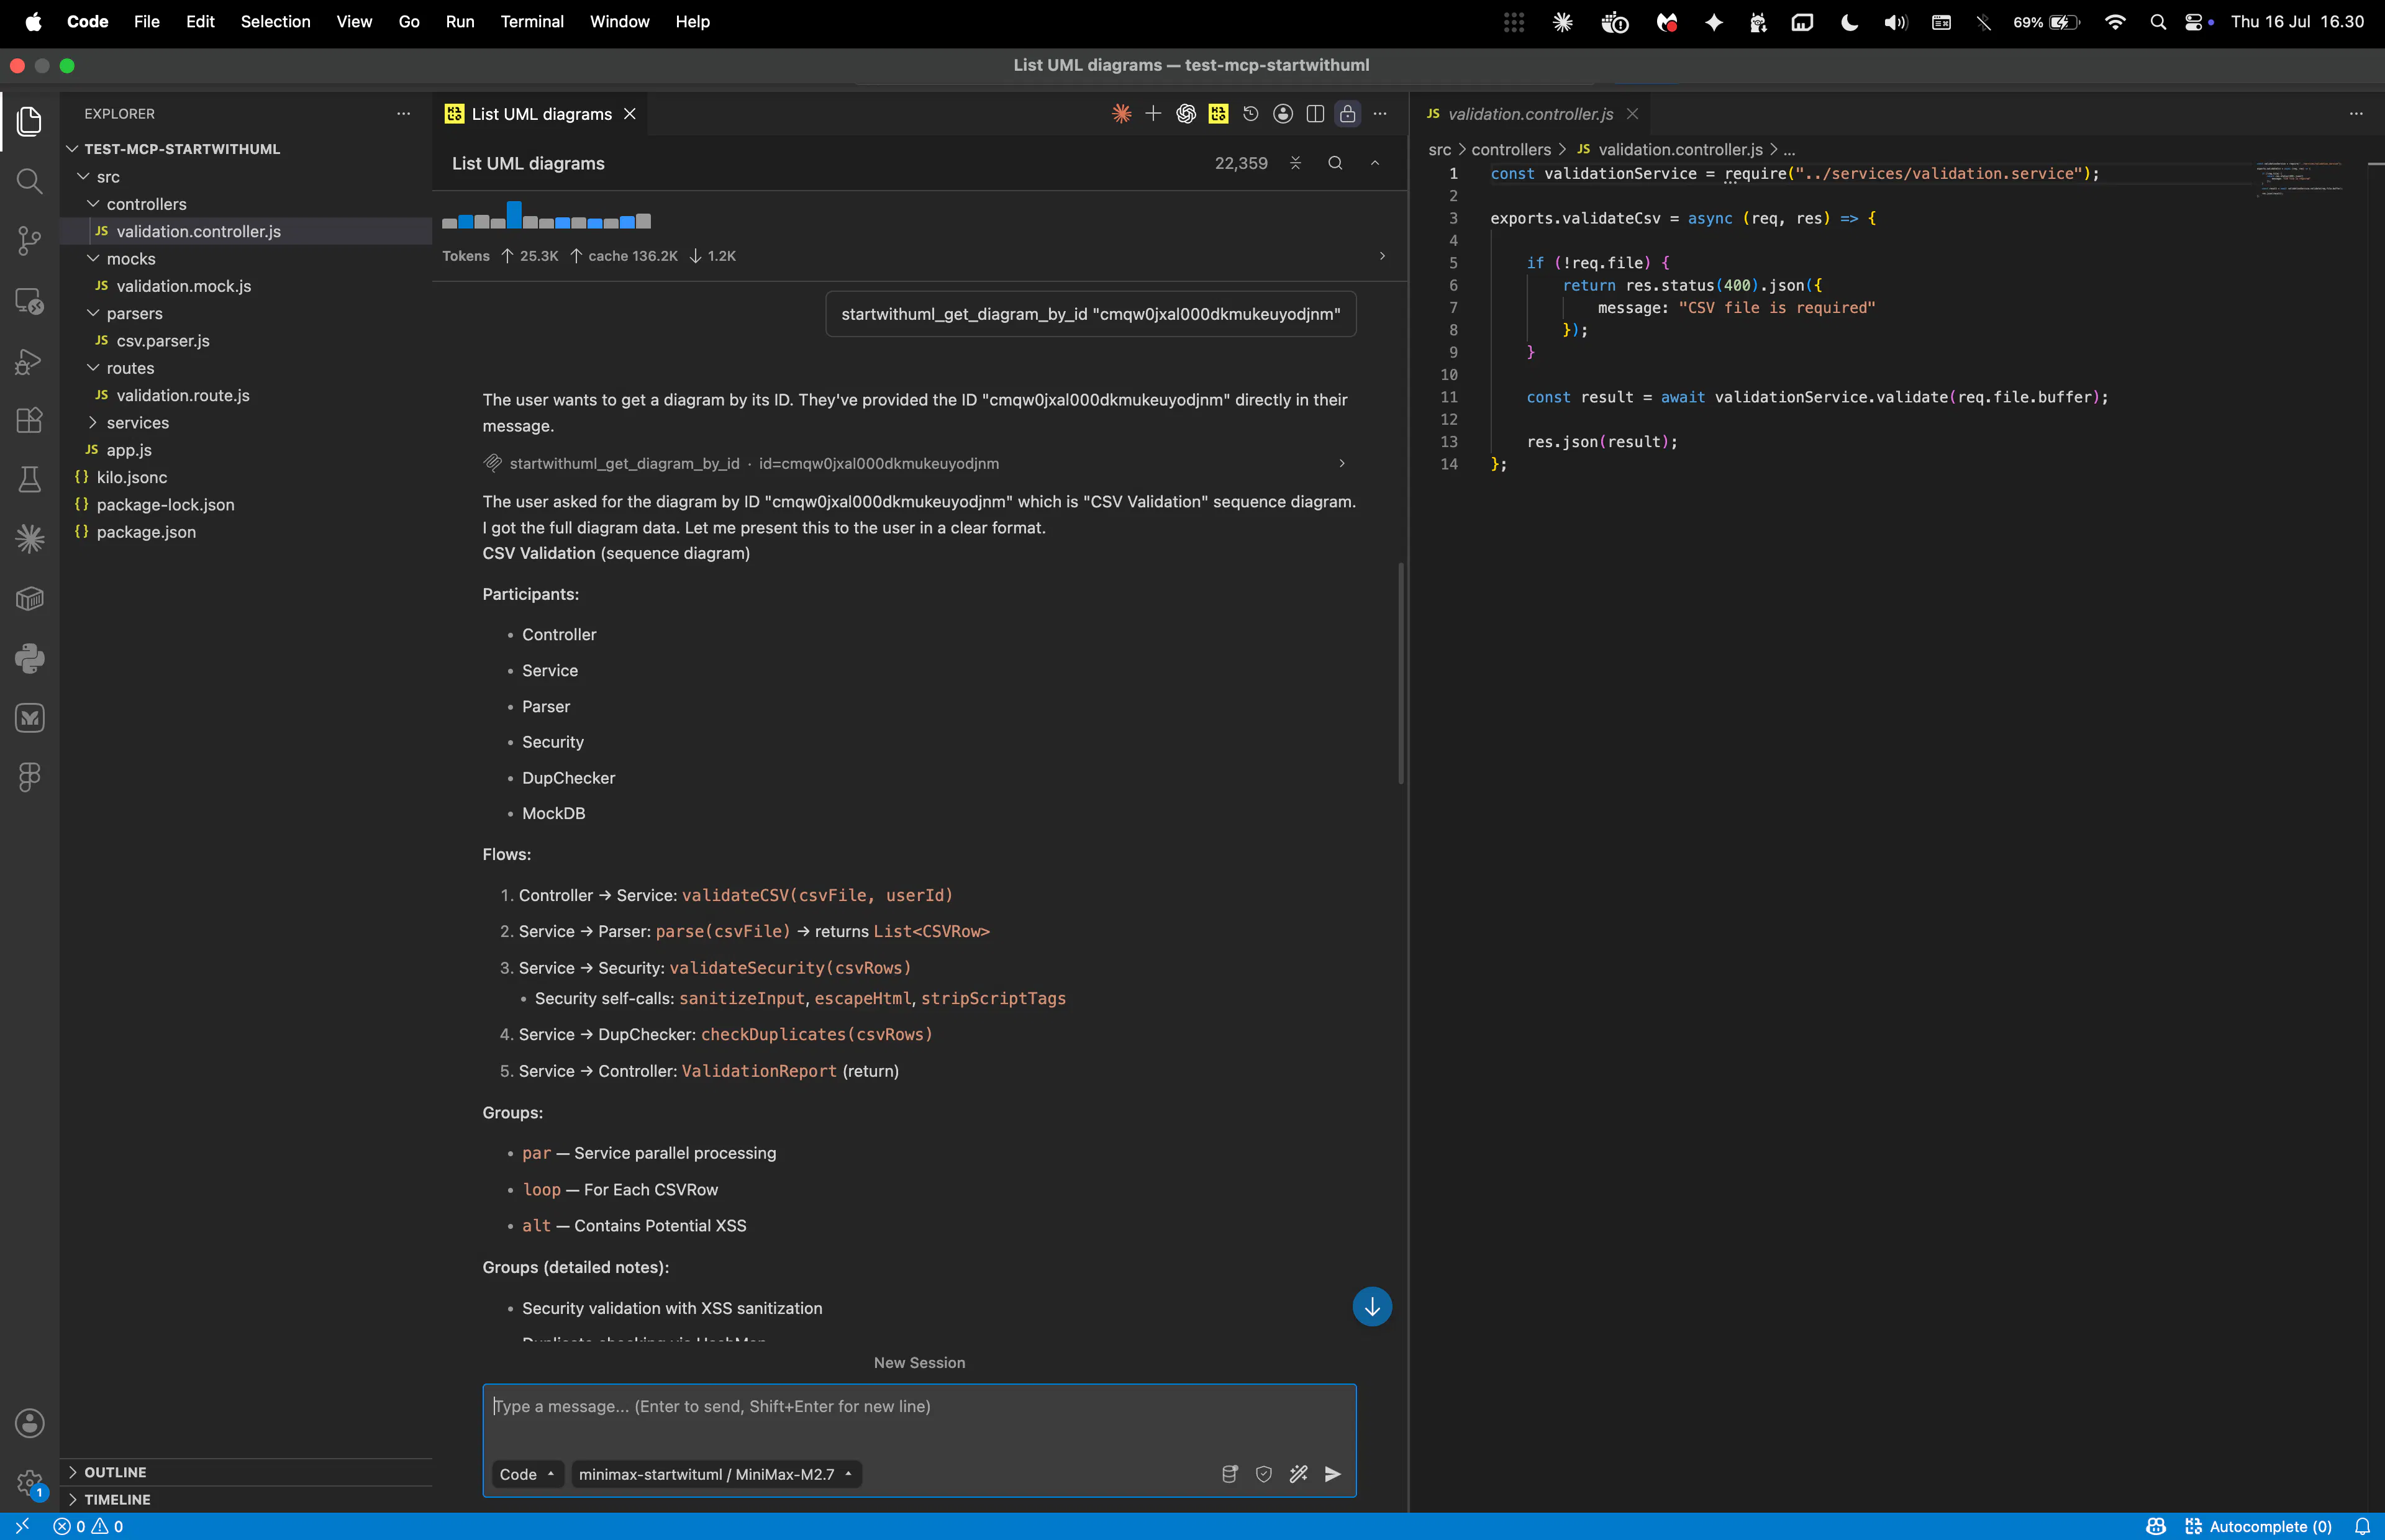
Task: Open the Python sidebar icon
Action: (29, 658)
